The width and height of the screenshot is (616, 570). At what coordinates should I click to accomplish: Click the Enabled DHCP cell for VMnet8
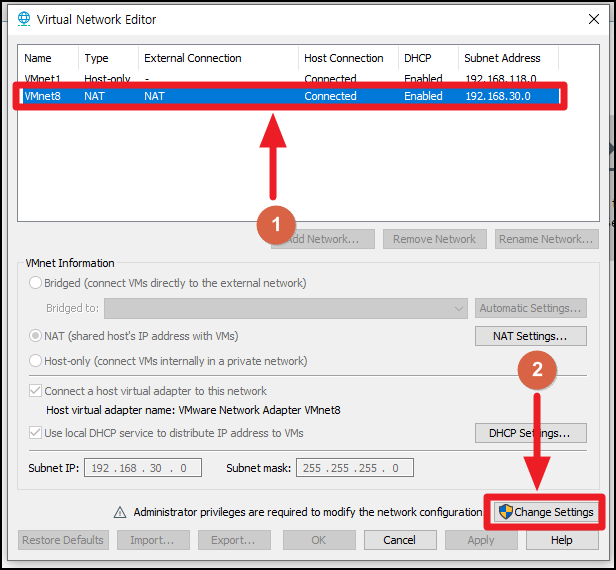tap(423, 96)
